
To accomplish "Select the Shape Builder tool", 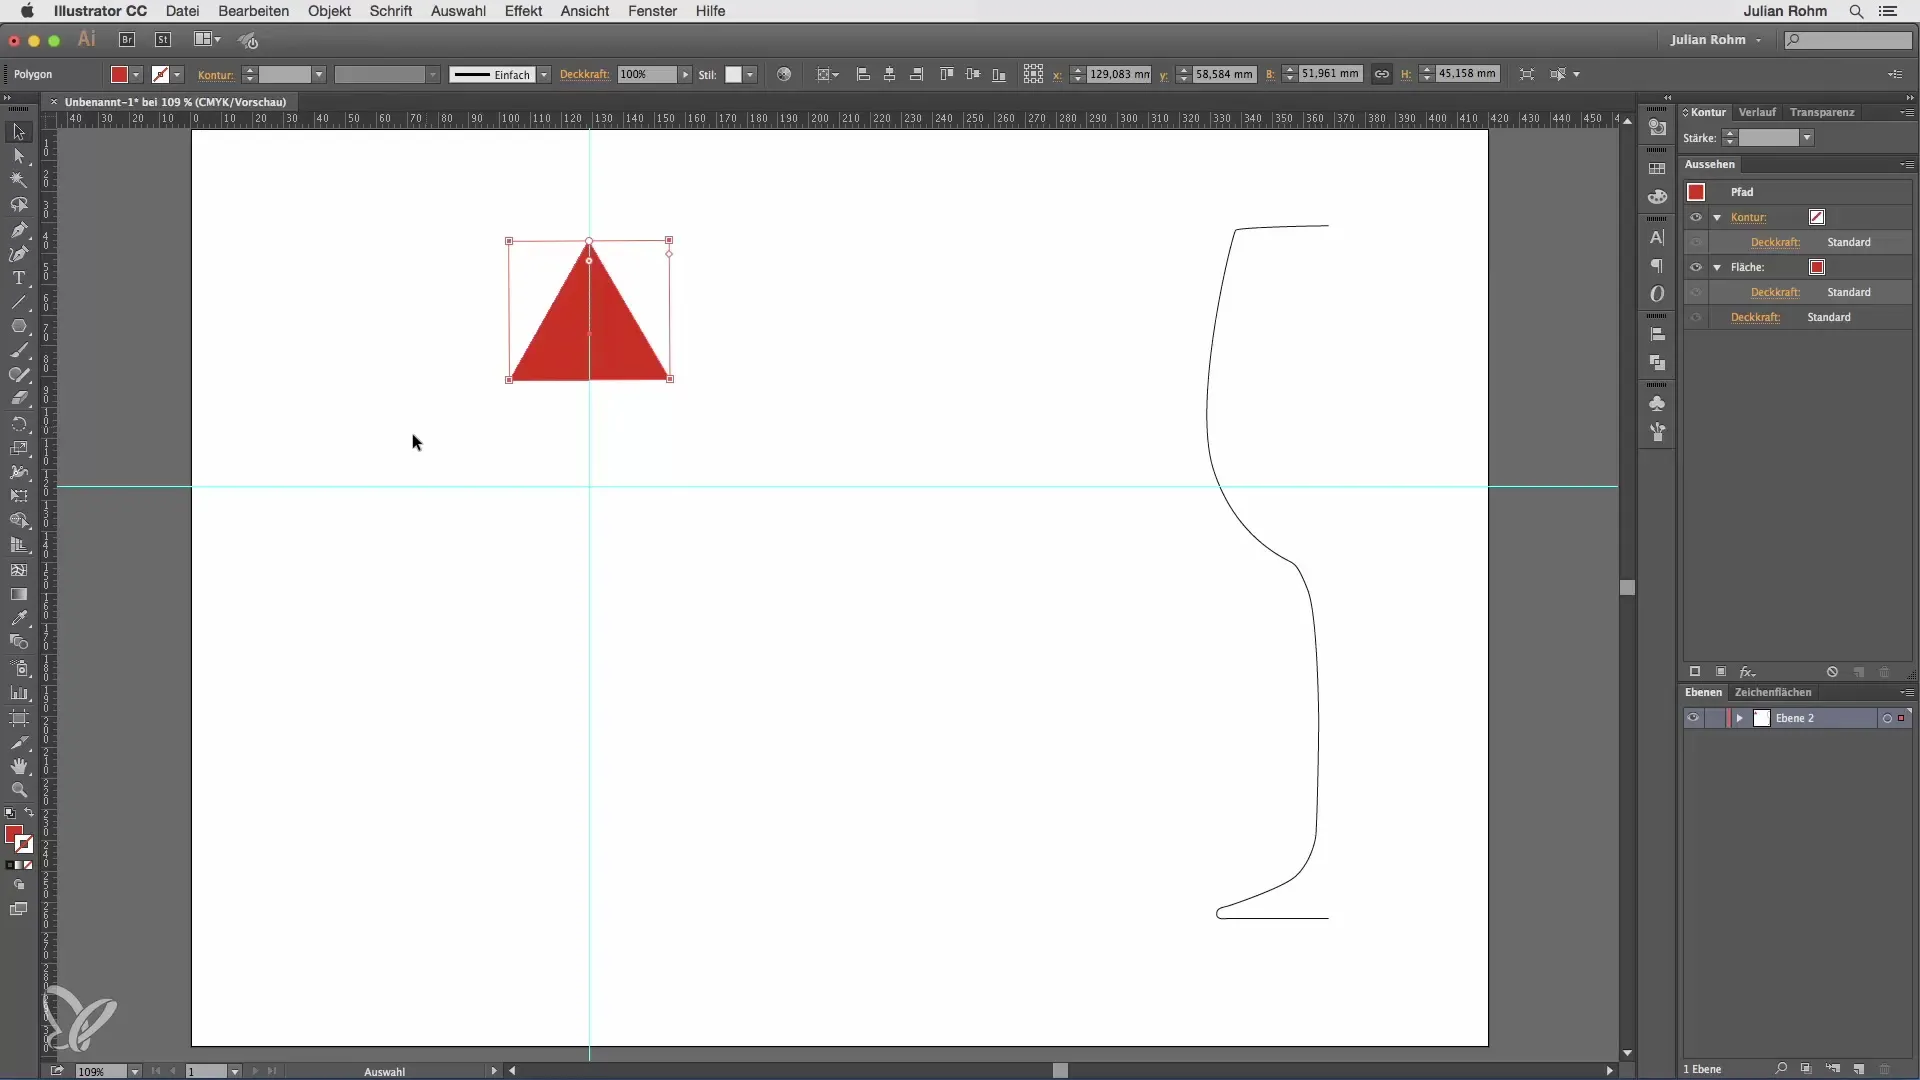I will [x=19, y=521].
